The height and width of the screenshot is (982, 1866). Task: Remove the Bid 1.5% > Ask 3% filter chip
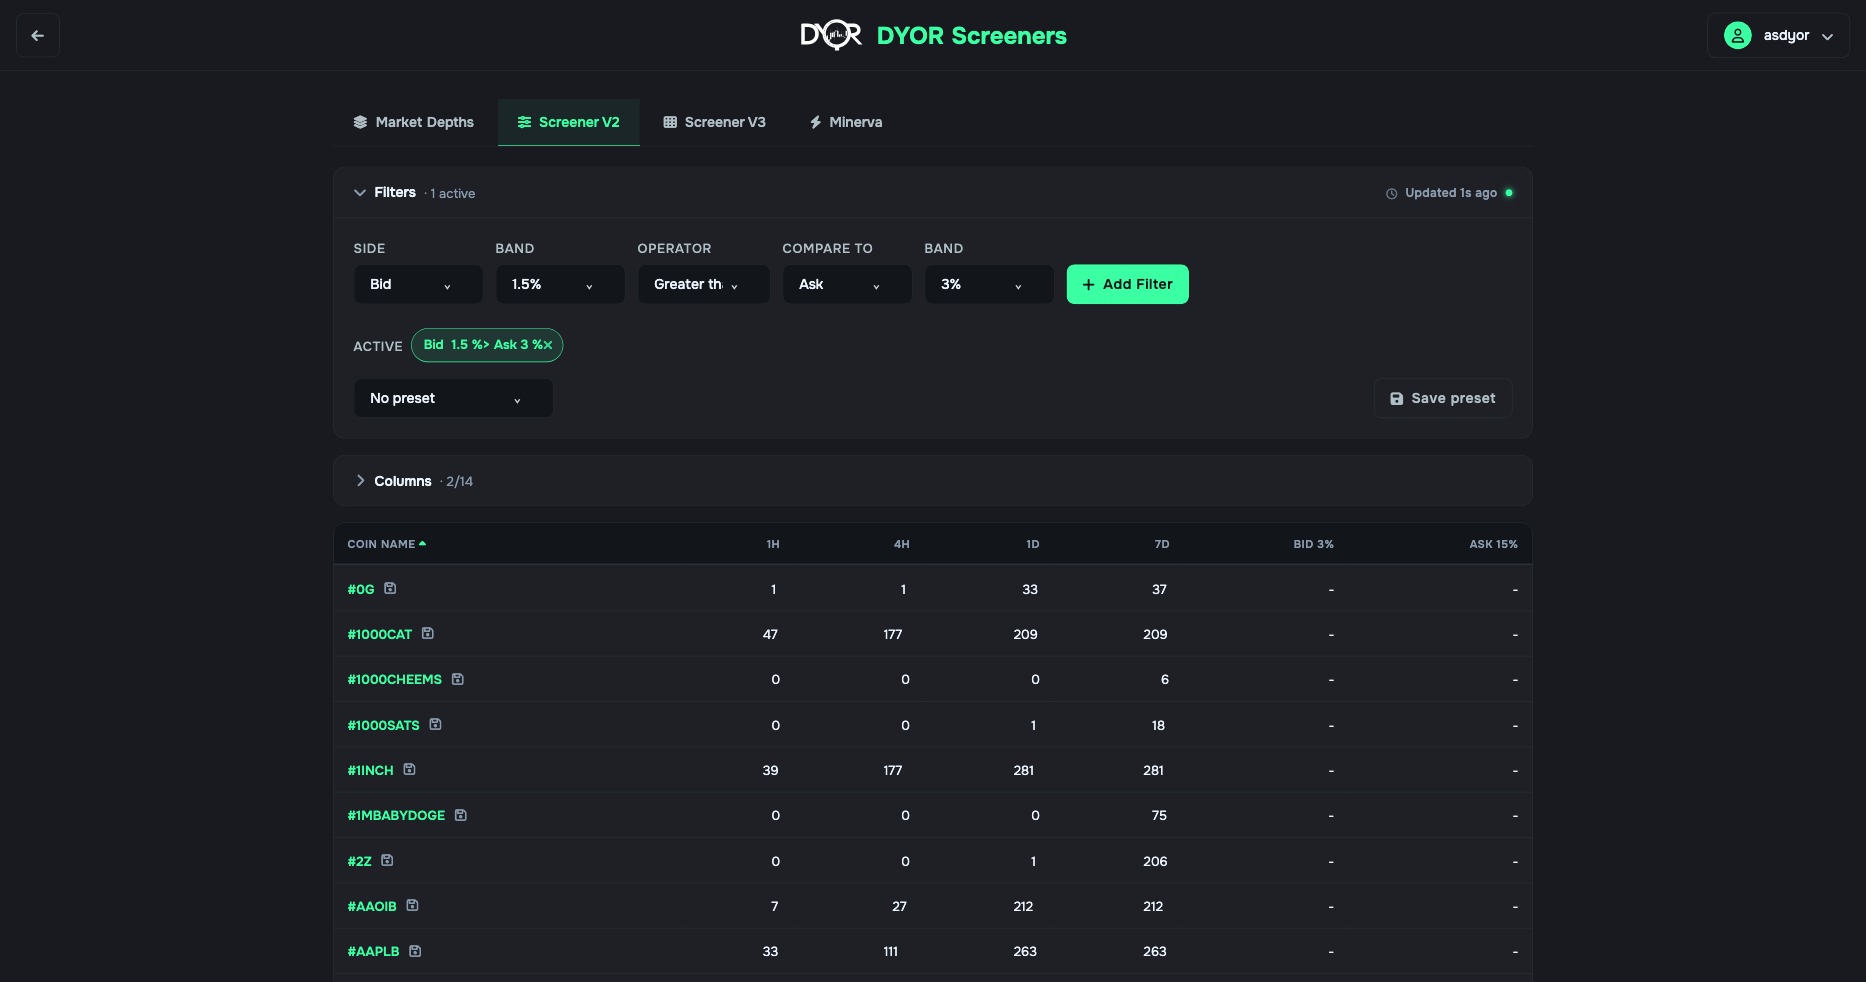pyautogui.click(x=547, y=345)
